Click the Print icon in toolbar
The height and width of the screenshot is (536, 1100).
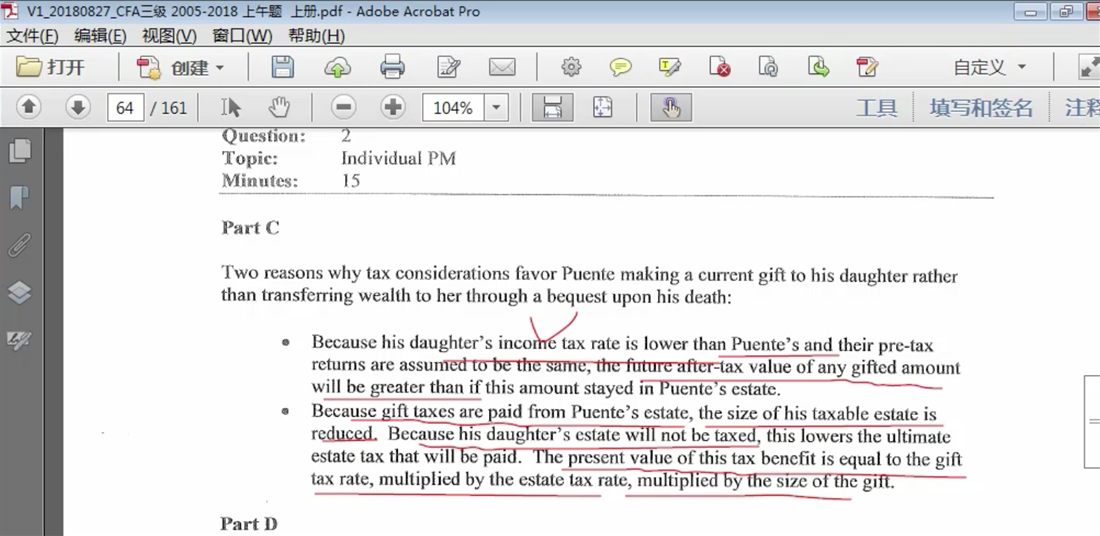[392, 68]
